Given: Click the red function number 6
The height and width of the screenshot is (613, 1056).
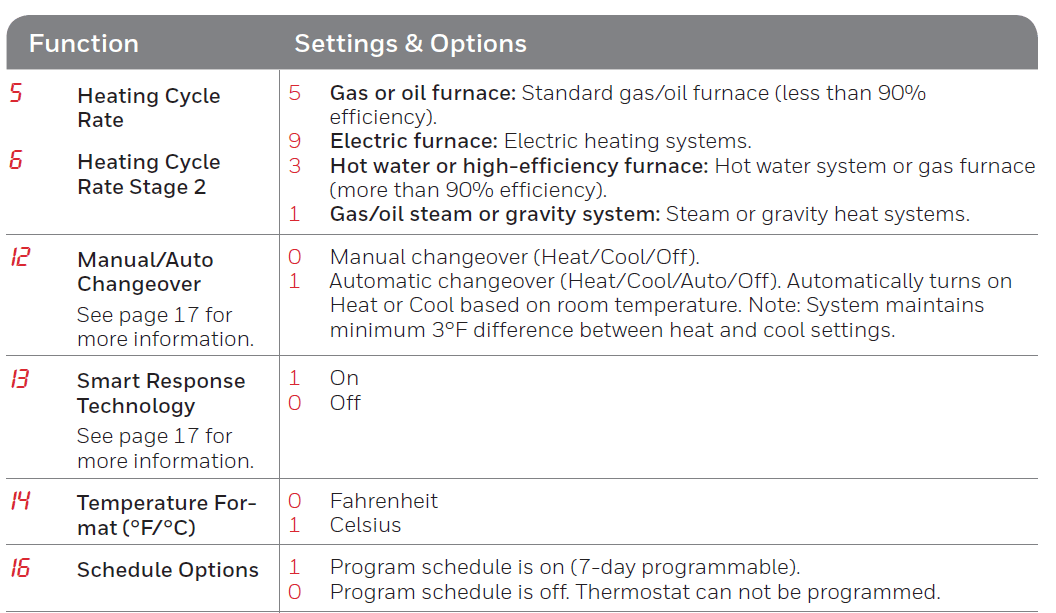Looking at the screenshot, I should pos(16,160).
